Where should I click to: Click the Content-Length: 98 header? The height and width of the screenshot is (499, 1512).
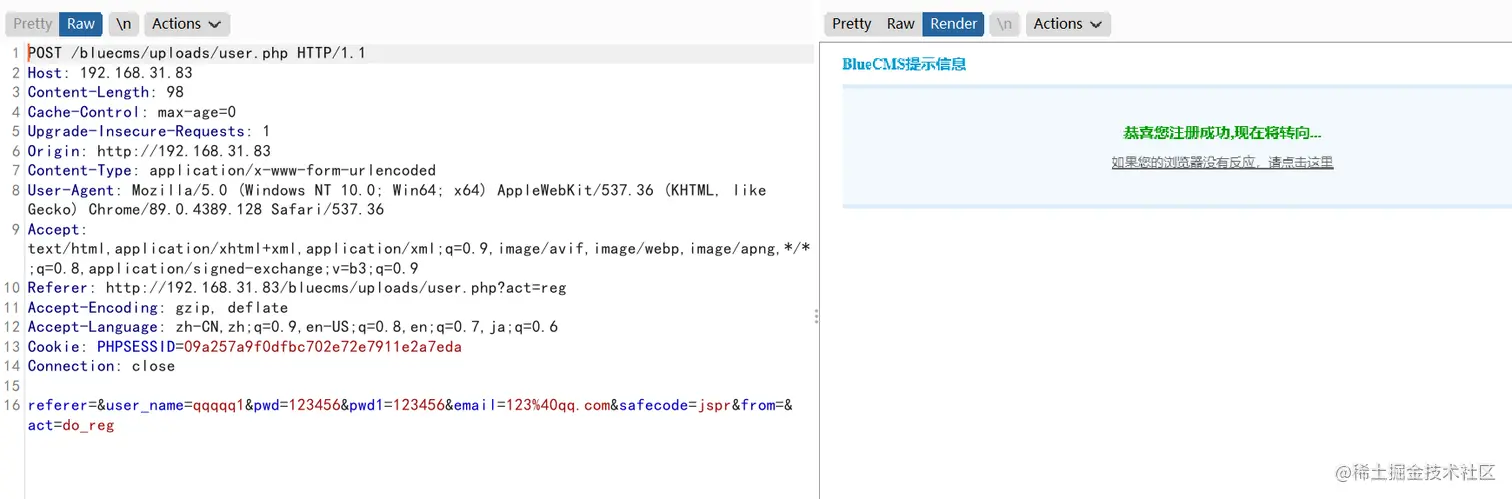[x=106, y=92]
